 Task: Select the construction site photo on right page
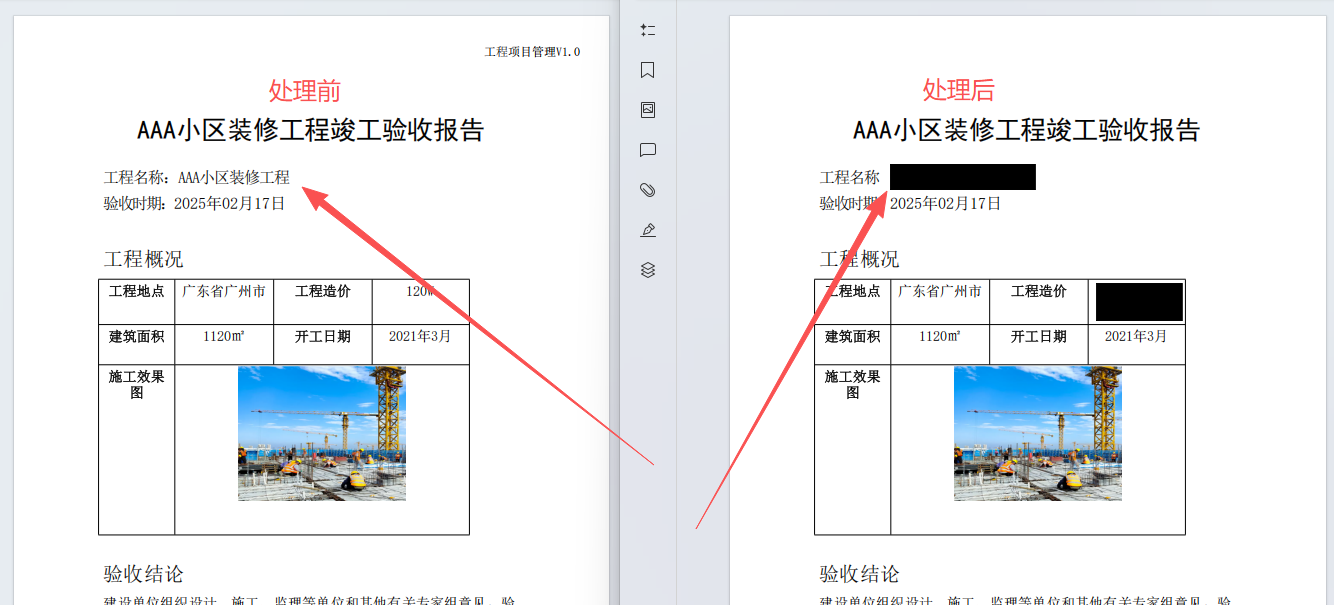(1038, 434)
